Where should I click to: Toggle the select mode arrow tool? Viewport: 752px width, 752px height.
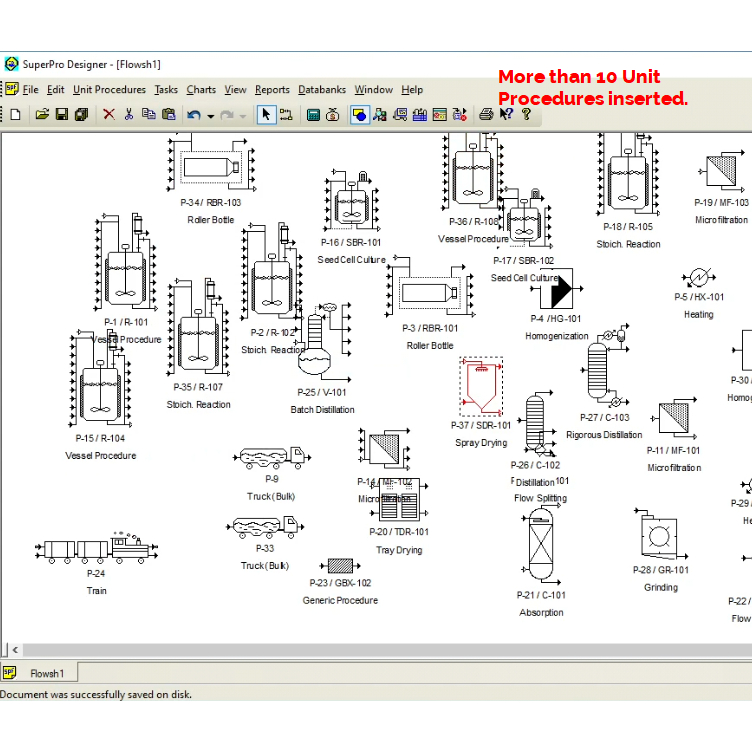[x=266, y=115]
